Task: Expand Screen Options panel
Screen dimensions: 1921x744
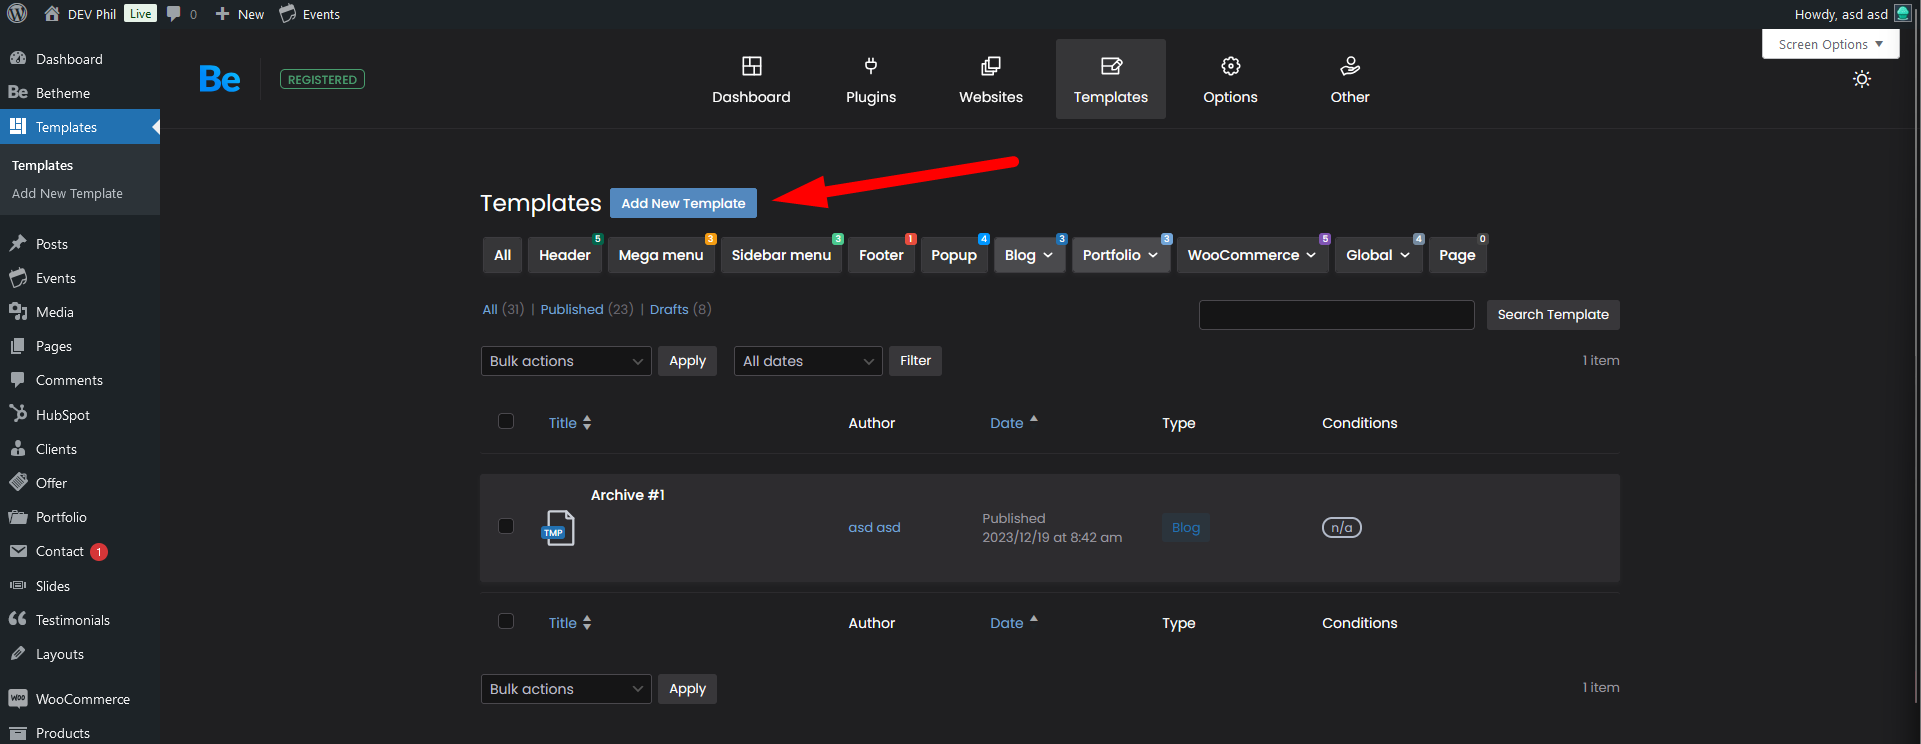Action: point(1830,44)
